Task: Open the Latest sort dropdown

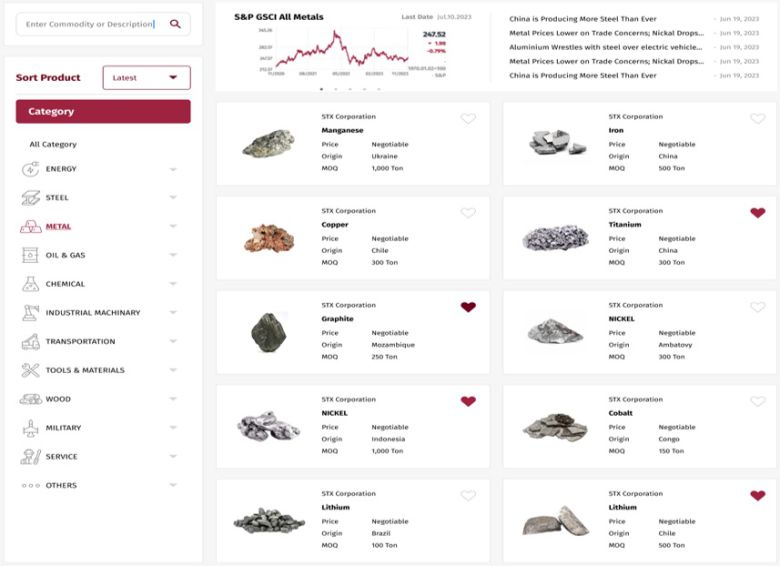Action: 146,78
